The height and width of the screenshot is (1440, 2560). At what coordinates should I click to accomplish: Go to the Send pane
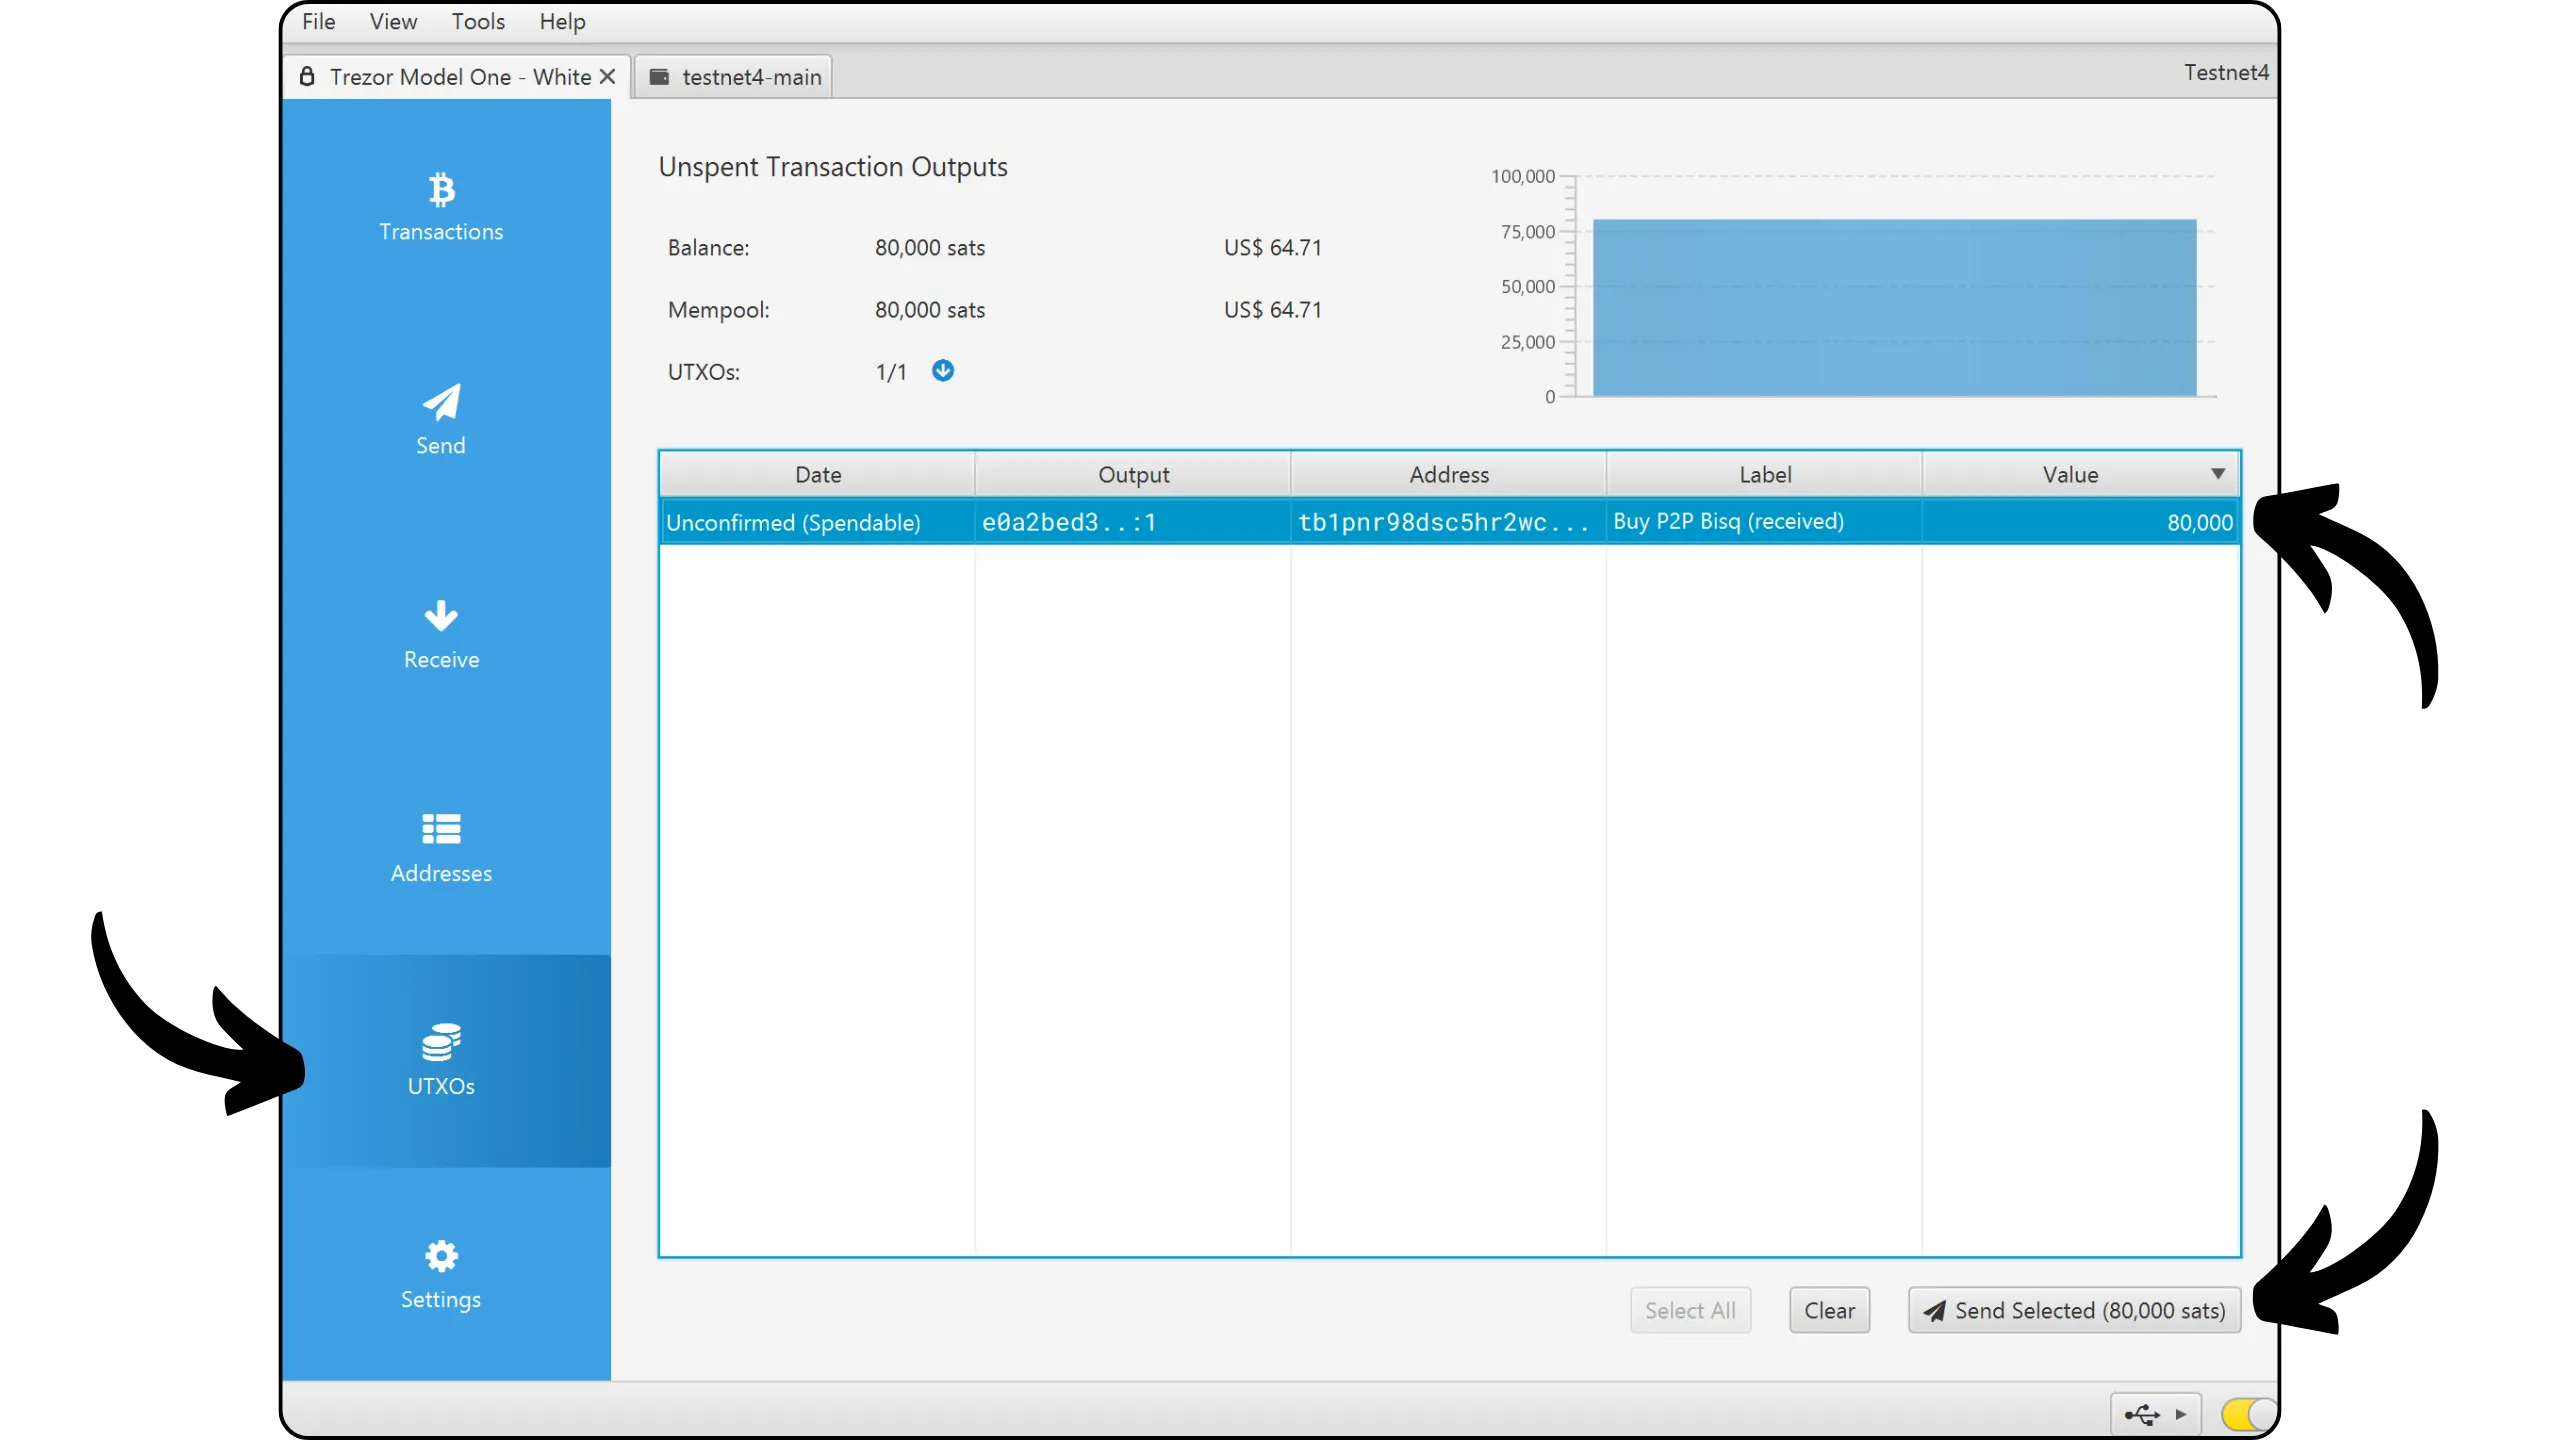pyautogui.click(x=441, y=421)
